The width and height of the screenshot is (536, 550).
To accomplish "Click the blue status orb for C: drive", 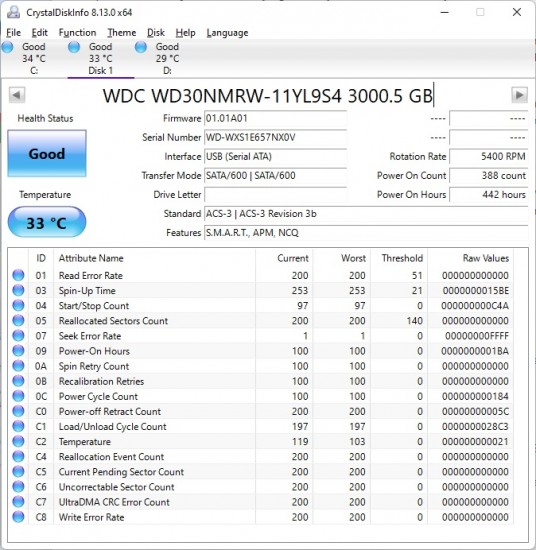I will pos(8,47).
